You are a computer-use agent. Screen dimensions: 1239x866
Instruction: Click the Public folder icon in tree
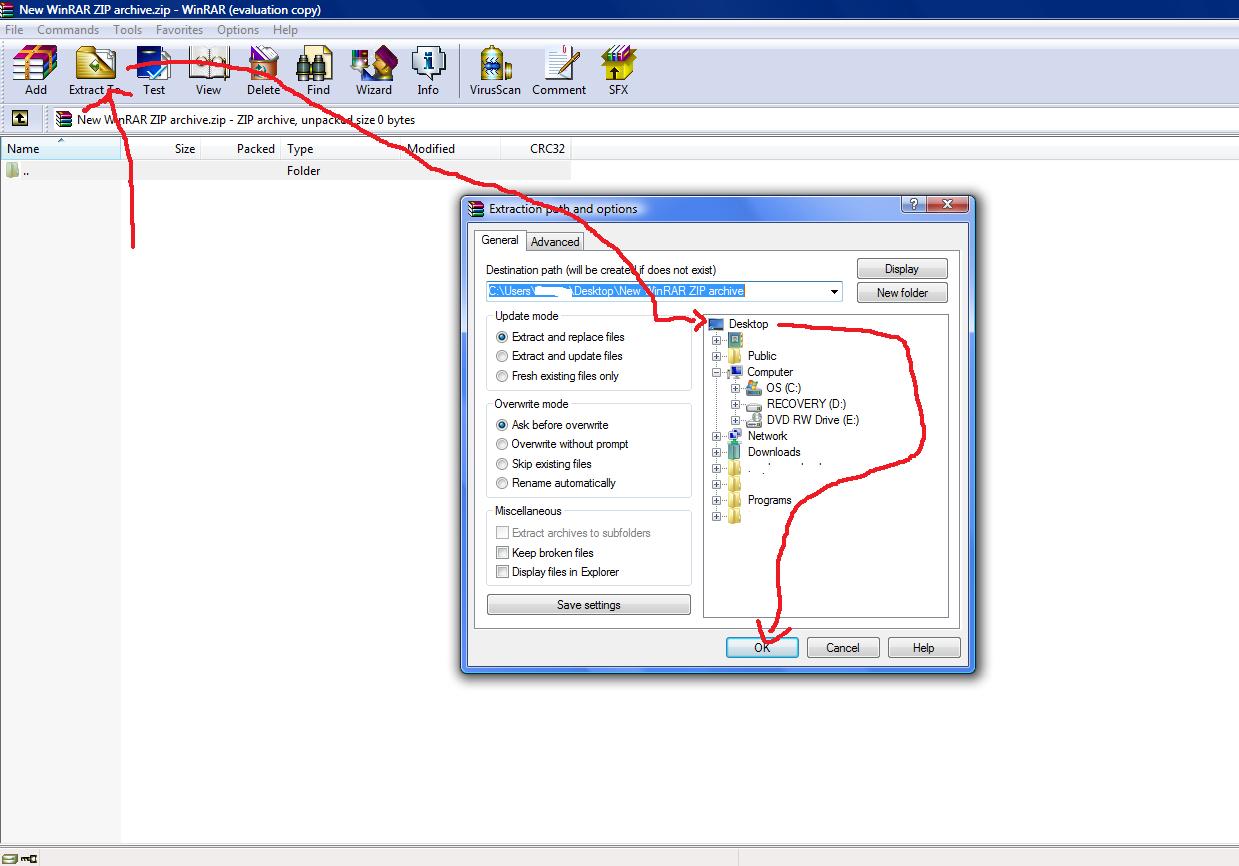tap(735, 356)
